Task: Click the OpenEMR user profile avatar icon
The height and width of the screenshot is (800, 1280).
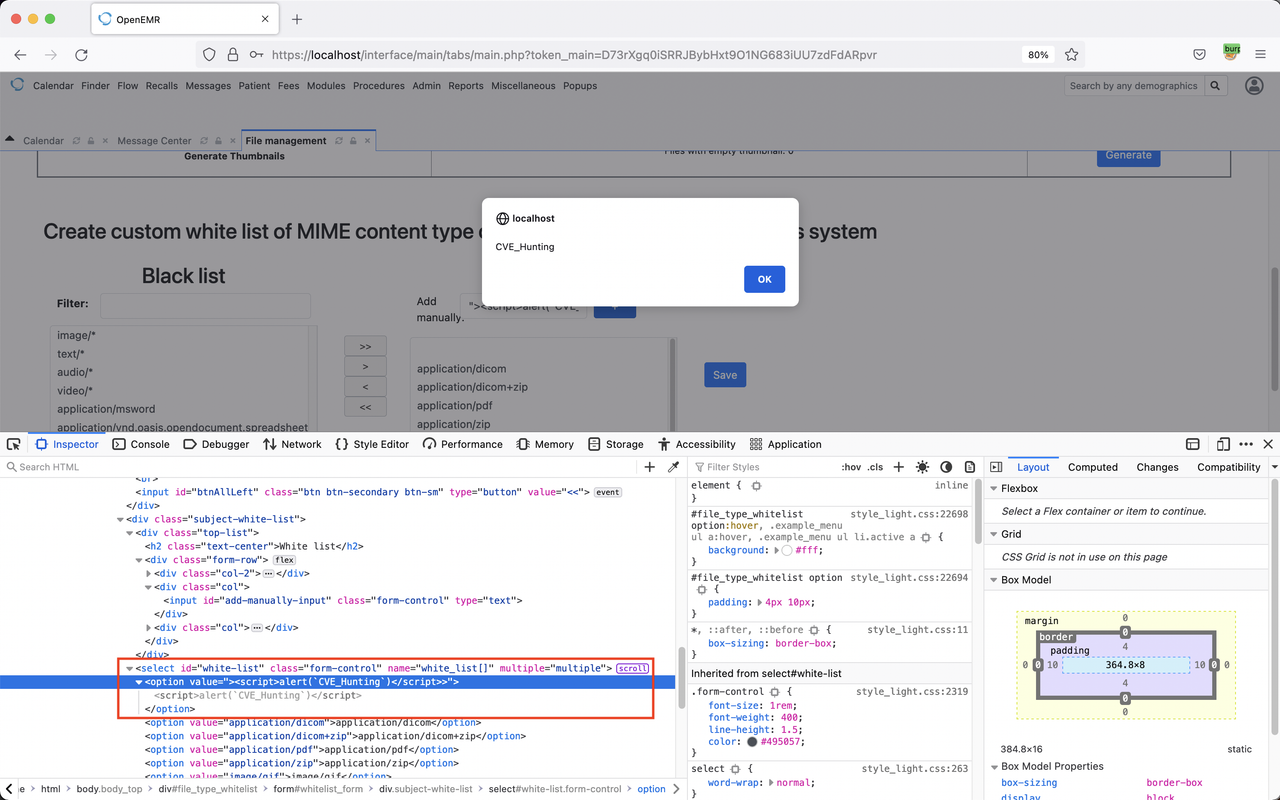Action: pos(1254,86)
